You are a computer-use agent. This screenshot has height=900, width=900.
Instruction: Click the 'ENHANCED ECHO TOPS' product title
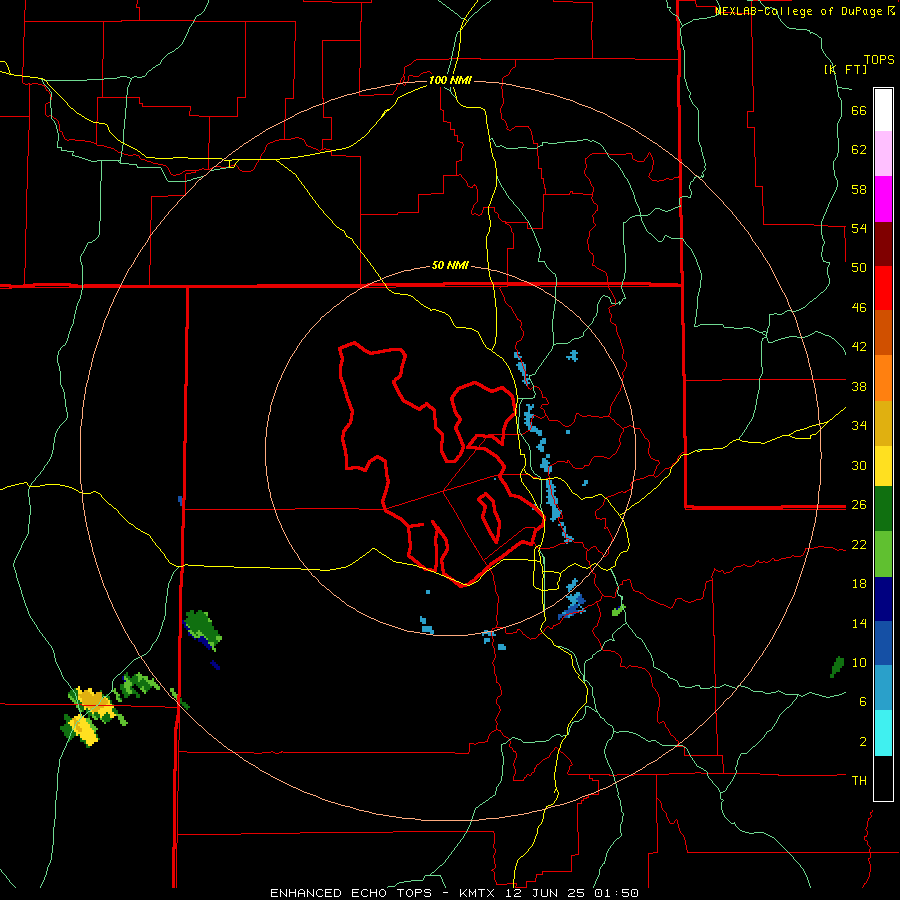(351, 893)
